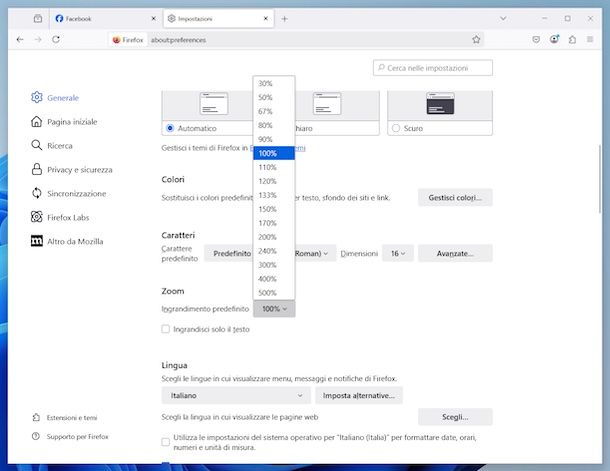Open Pagina iniziale settings section
The width and height of the screenshot is (610, 471).
point(64,122)
